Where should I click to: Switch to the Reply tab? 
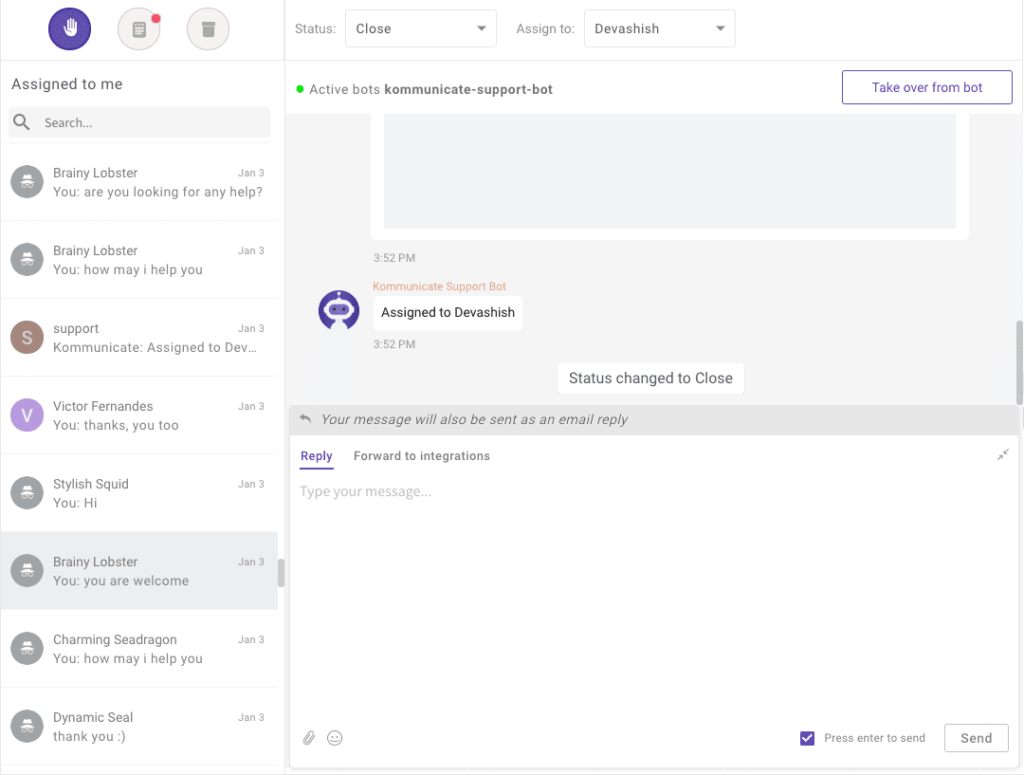(316, 456)
